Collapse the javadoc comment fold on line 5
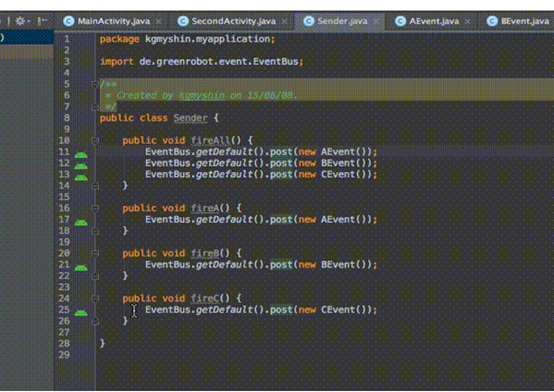 pos(95,84)
